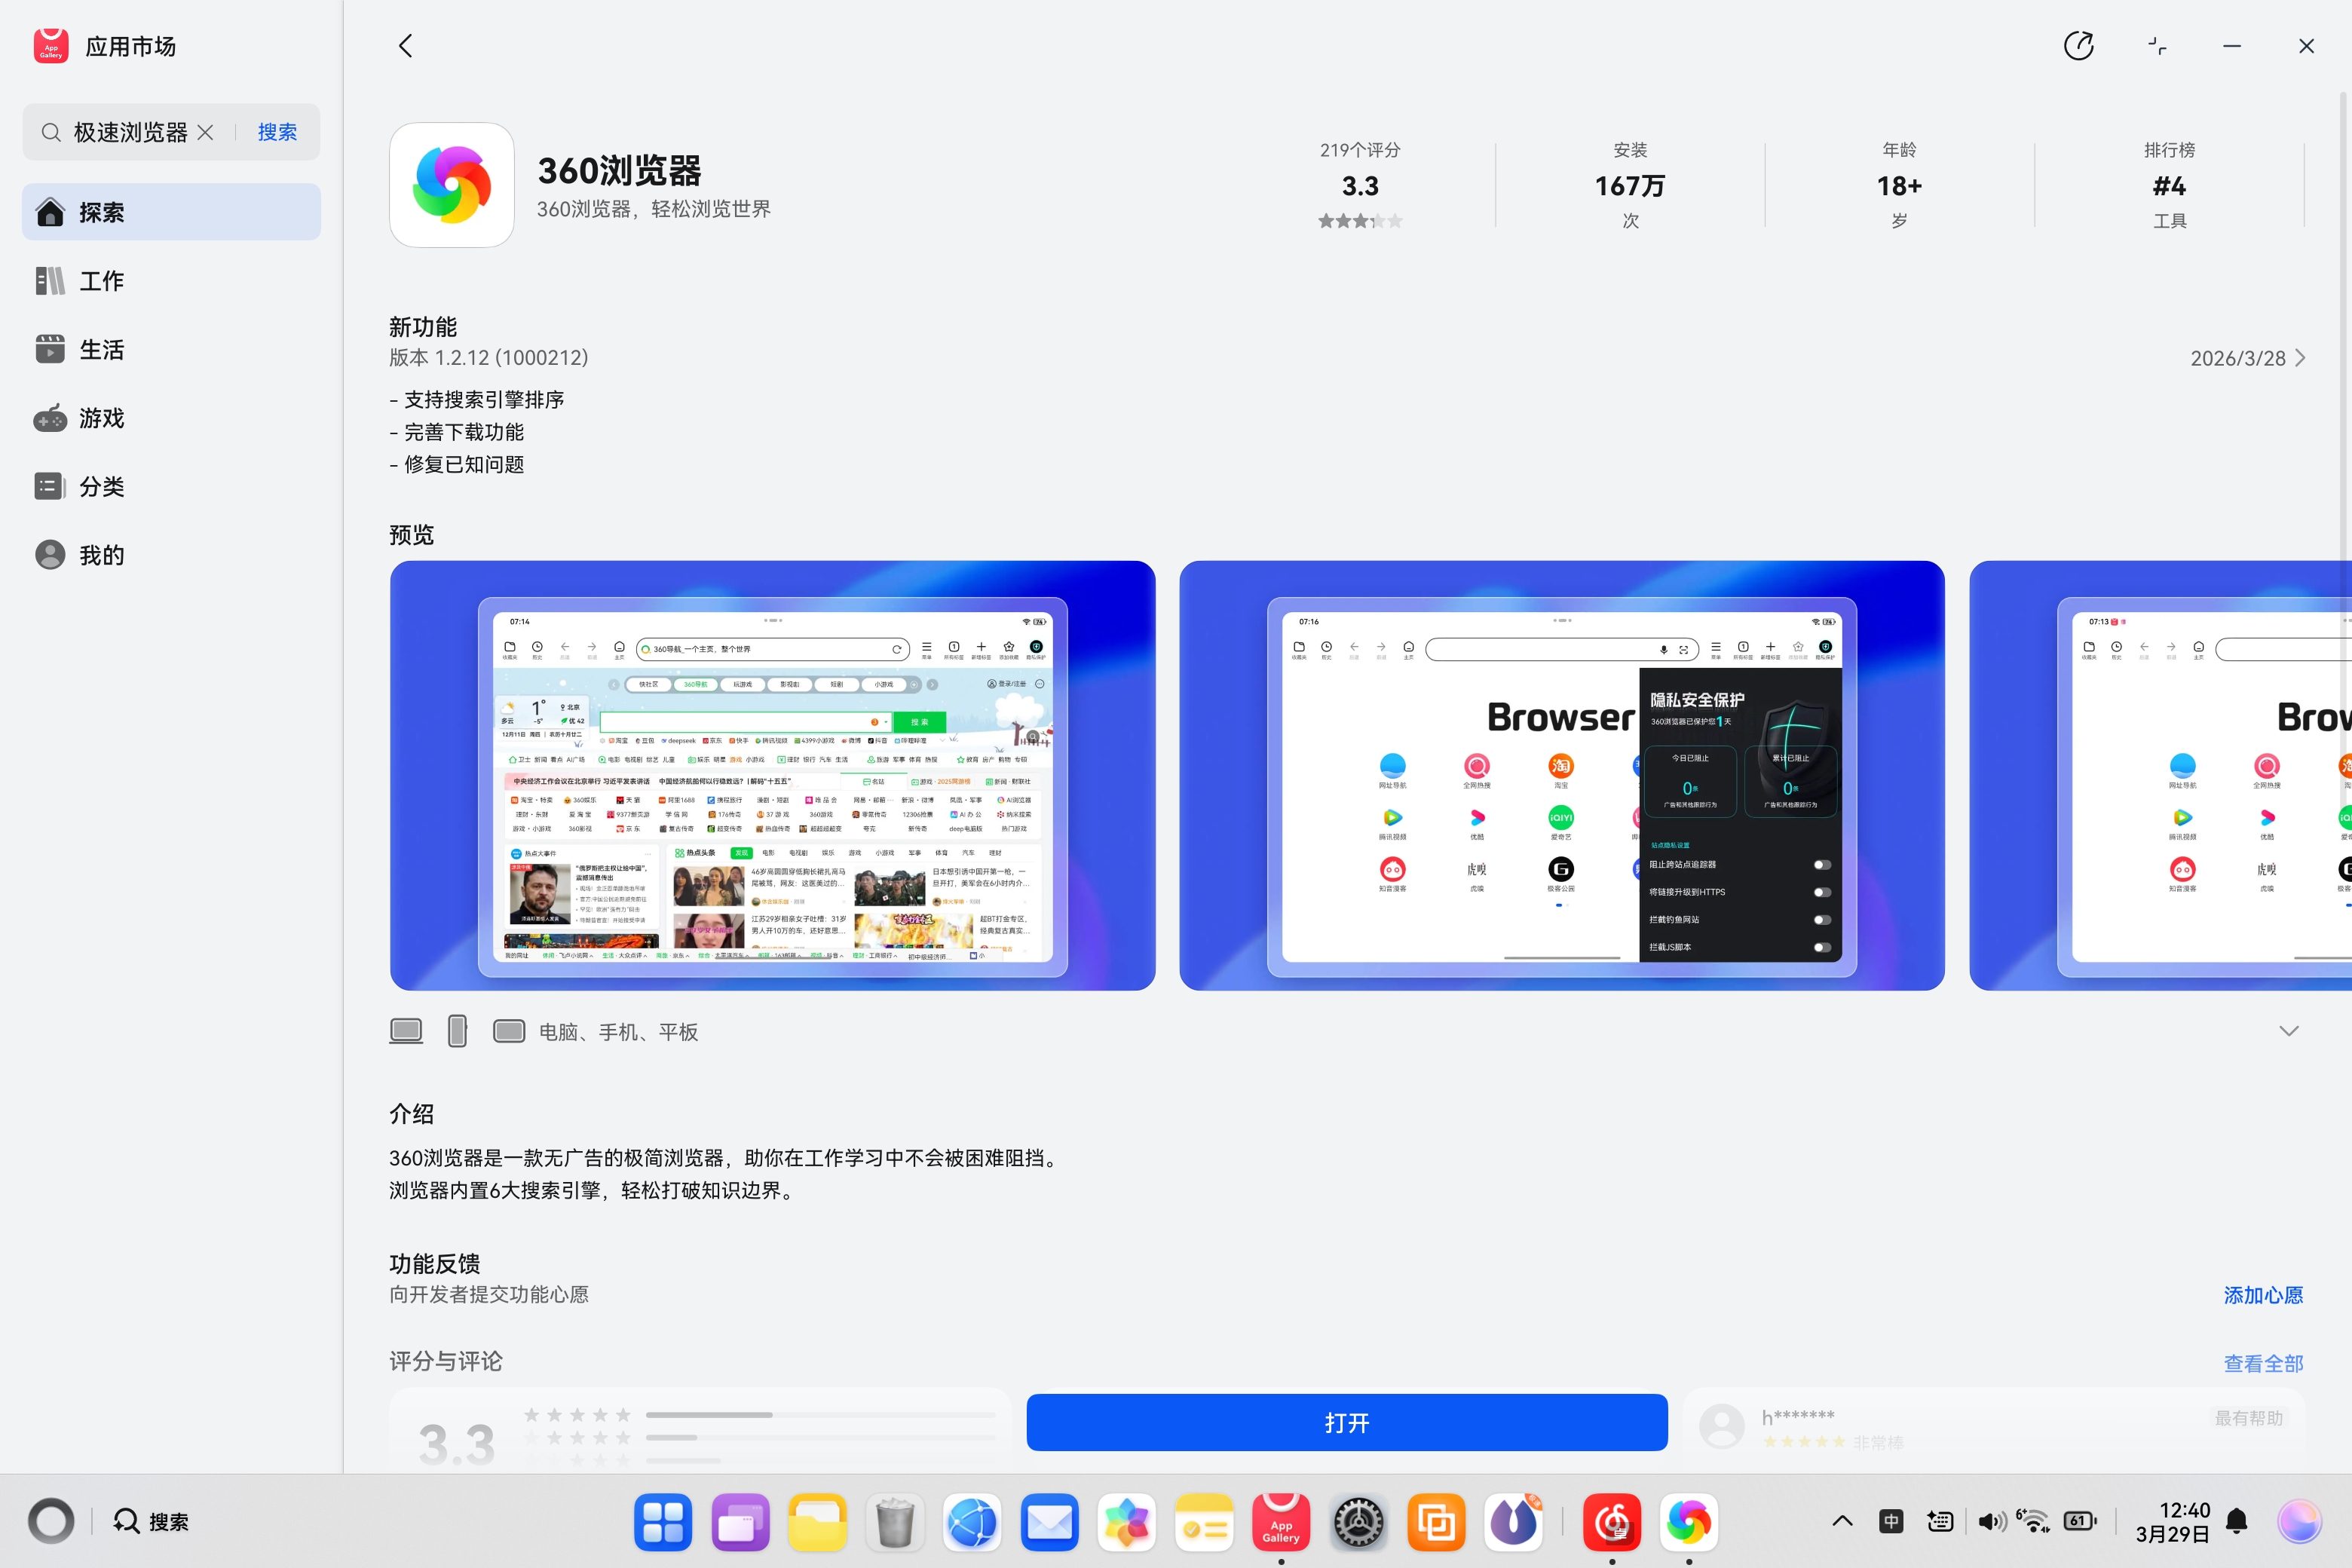The height and width of the screenshot is (1568, 2352).
Task: Click the clock showing 12:40 3月29日
Action: point(2172,1522)
